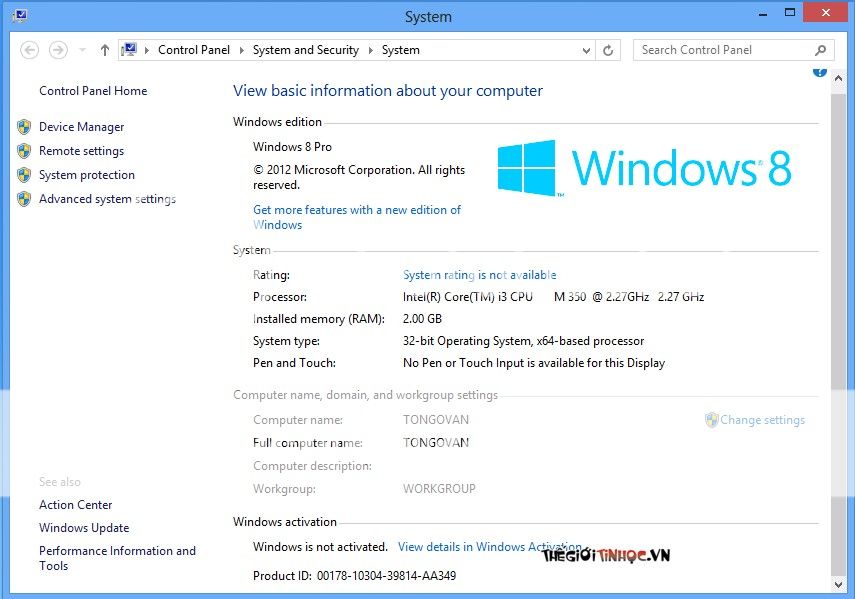Click the blue Help question mark icon
The height and width of the screenshot is (599, 855).
point(820,71)
